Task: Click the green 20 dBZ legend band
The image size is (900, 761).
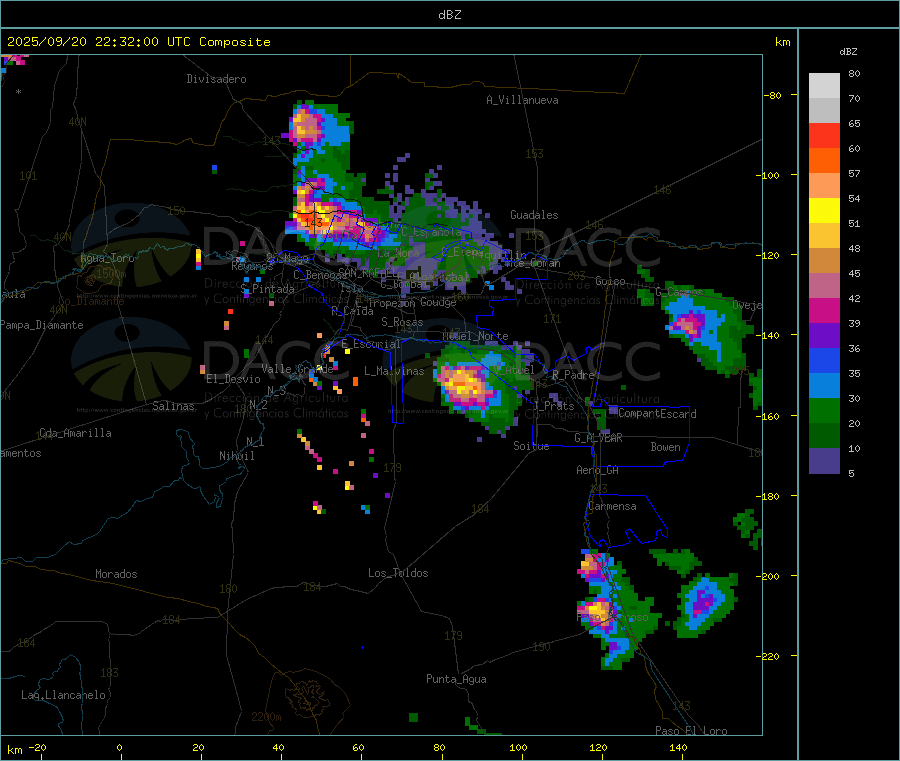Action: point(824,436)
